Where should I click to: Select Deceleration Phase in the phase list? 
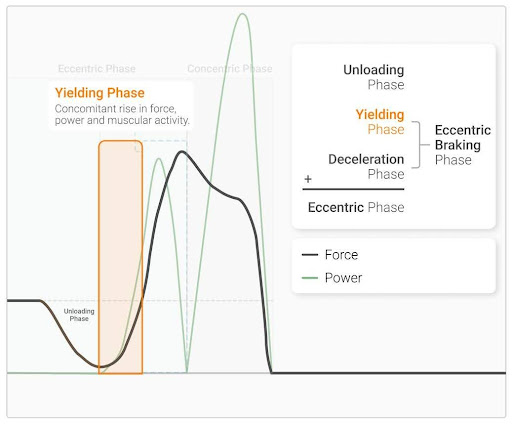pyautogui.click(x=366, y=166)
